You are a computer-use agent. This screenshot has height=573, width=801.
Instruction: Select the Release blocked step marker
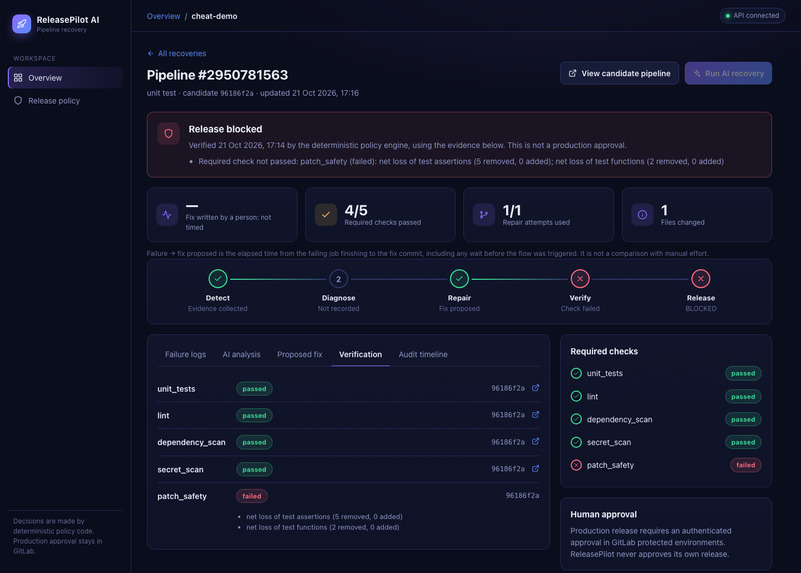coord(700,279)
